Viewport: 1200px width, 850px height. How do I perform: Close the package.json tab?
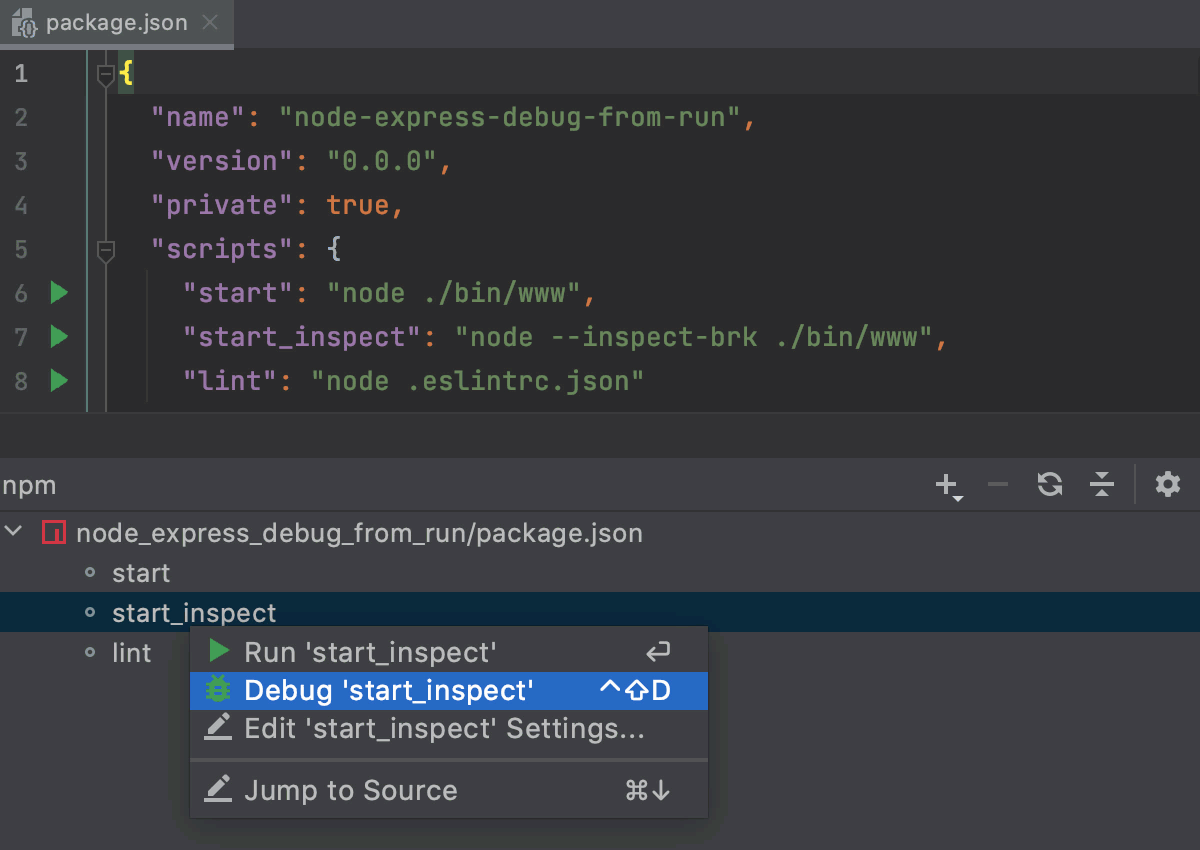click(x=209, y=22)
